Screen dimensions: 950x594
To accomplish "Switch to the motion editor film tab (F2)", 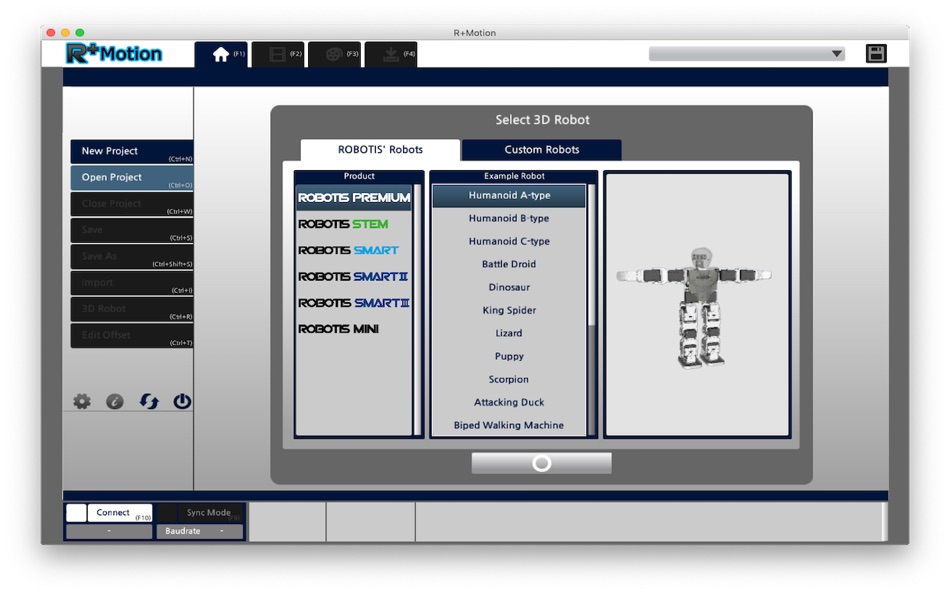I will pyautogui.click(x=277, y=55).
